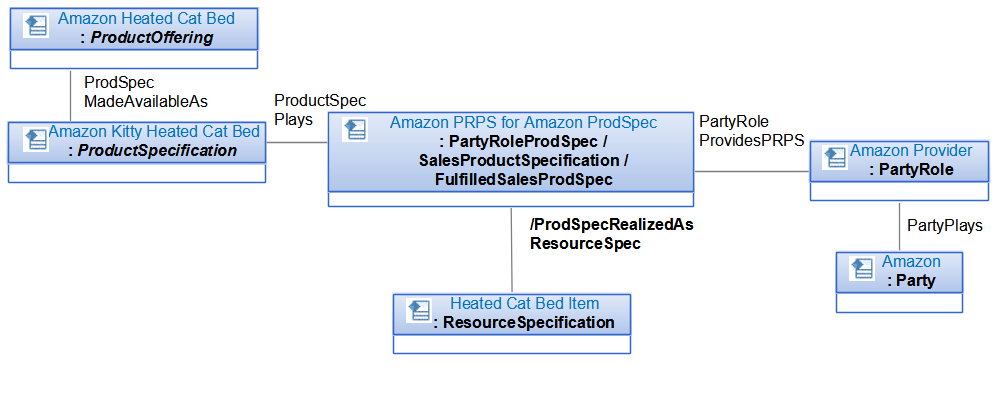Click the FulfilledSalesProdSpec classifier line

[x=523, y=179]
